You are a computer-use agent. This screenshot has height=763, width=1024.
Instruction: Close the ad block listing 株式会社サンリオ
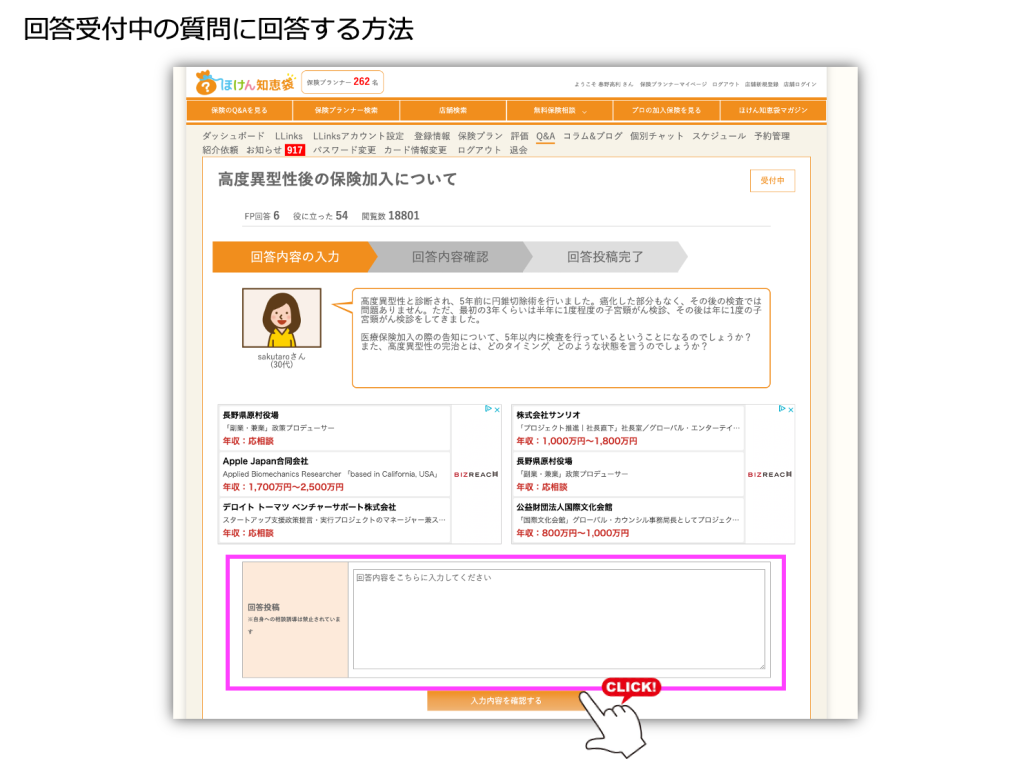tap(791, 410)
